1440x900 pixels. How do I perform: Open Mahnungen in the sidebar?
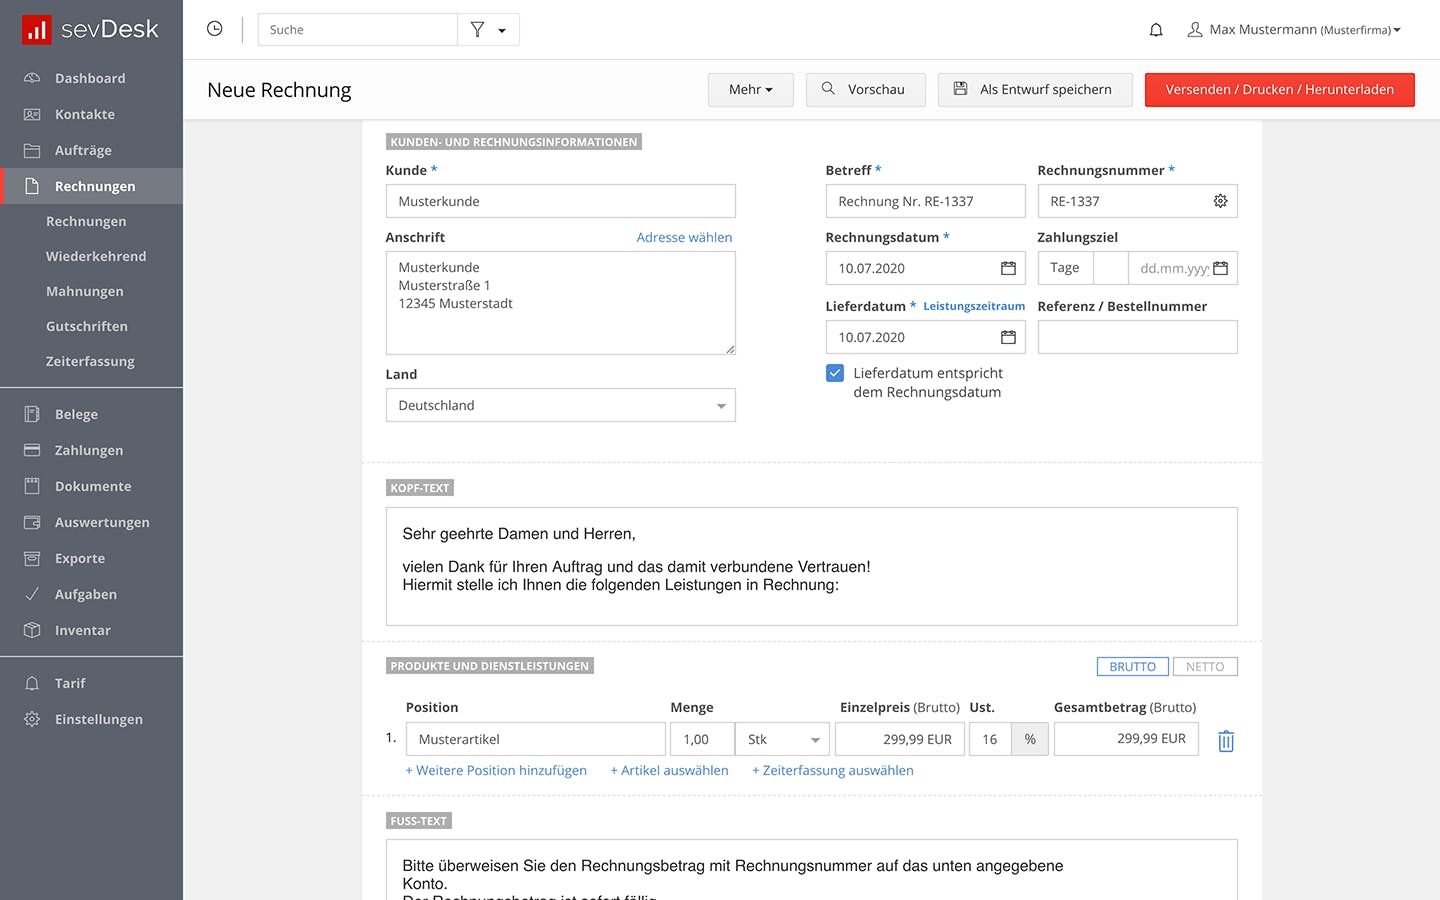point(85,291)
